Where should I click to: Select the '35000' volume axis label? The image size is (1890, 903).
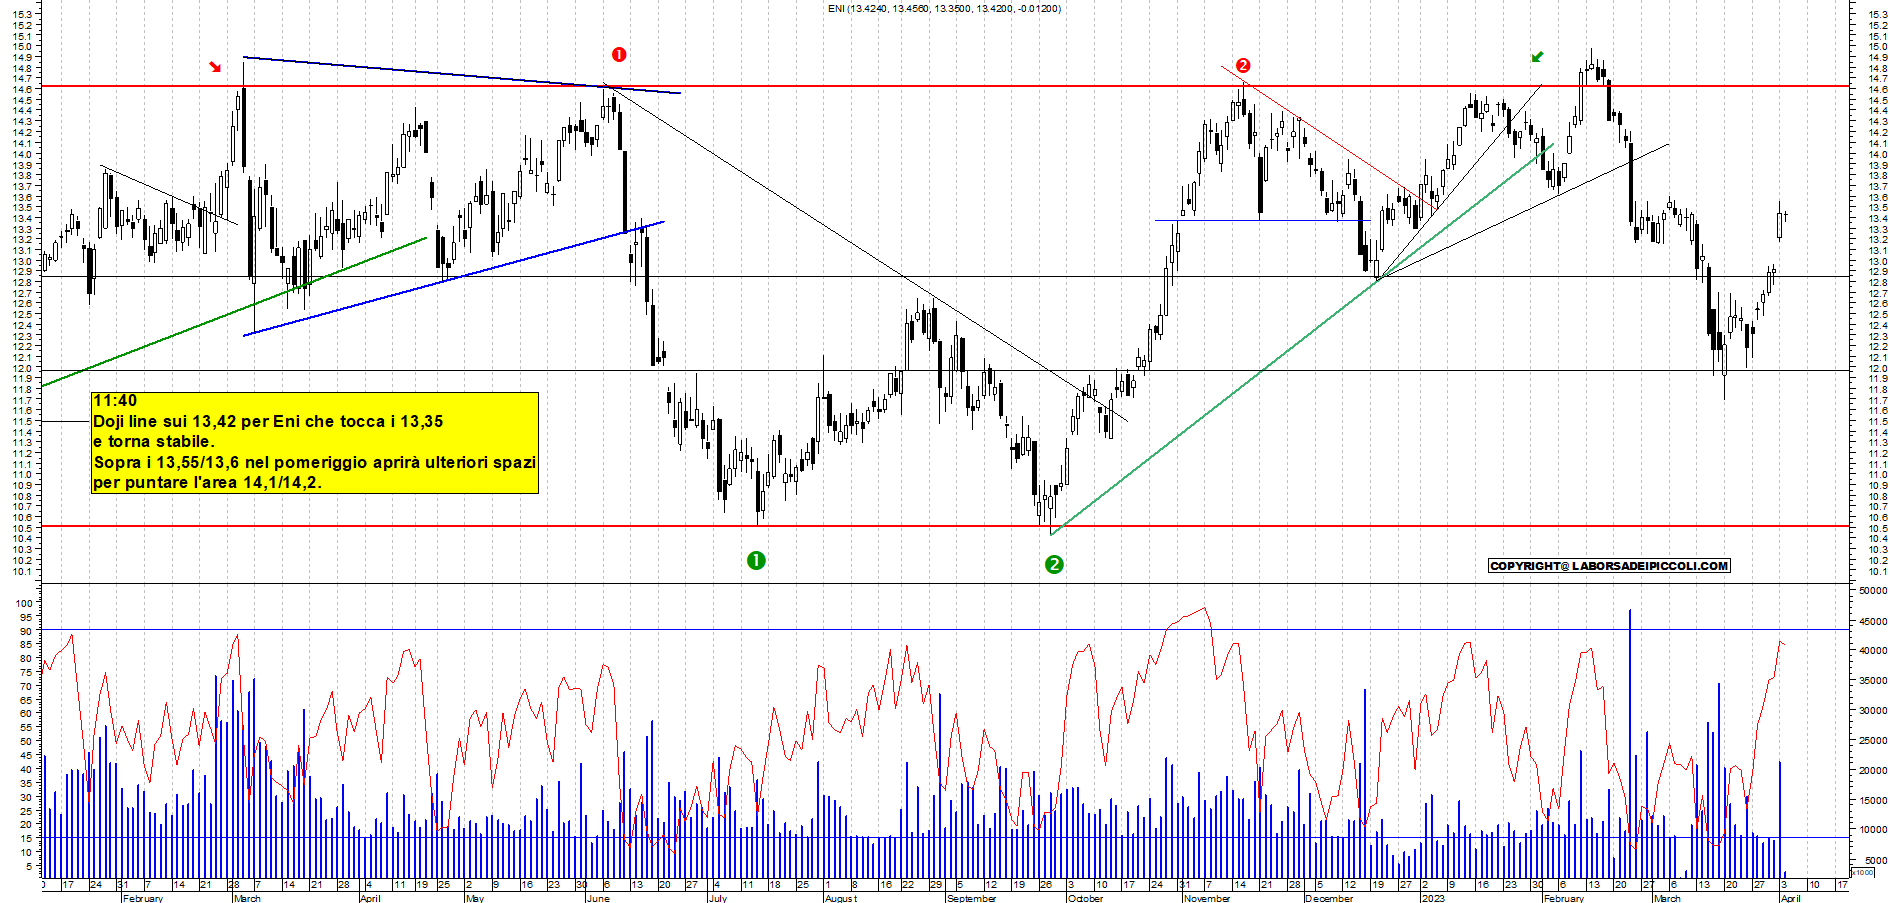[1873, 681]
